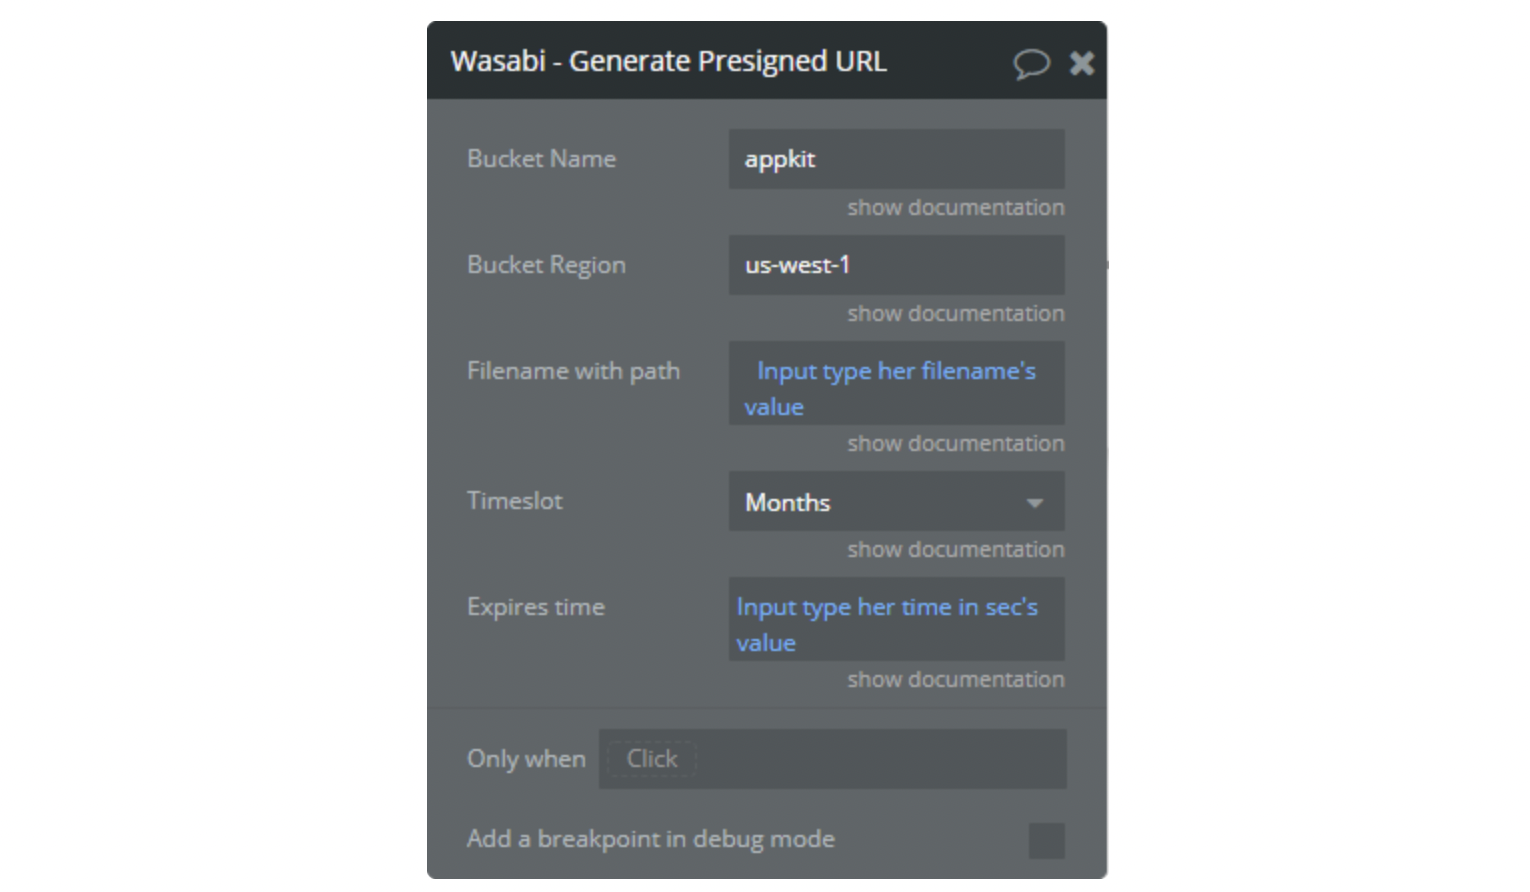
Task: Expand the Timeslot dropdown set to Months
Action: [x=895, y=502]
